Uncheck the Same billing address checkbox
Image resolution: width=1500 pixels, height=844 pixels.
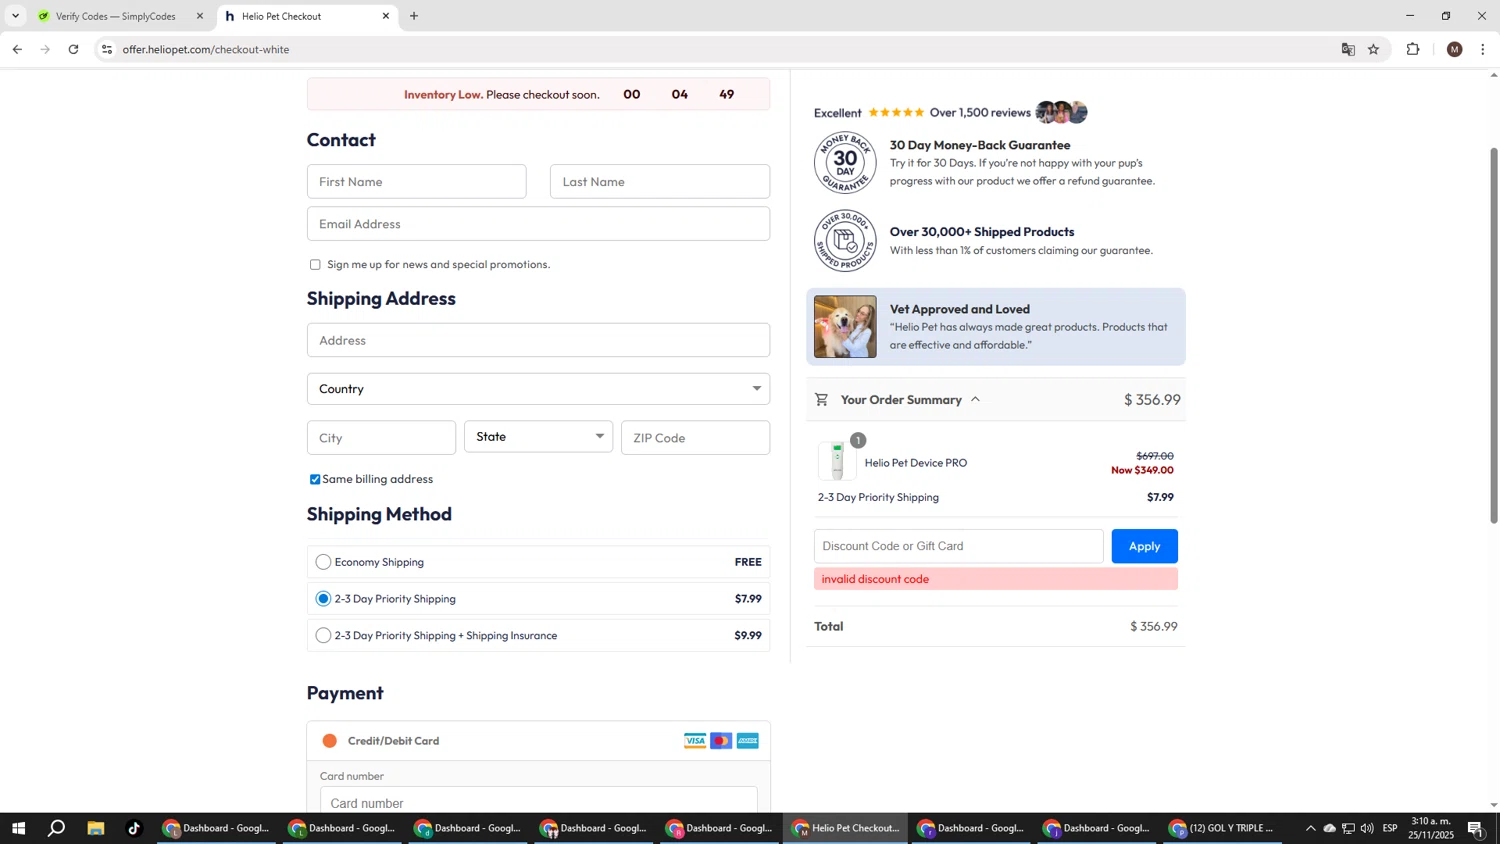315,480
